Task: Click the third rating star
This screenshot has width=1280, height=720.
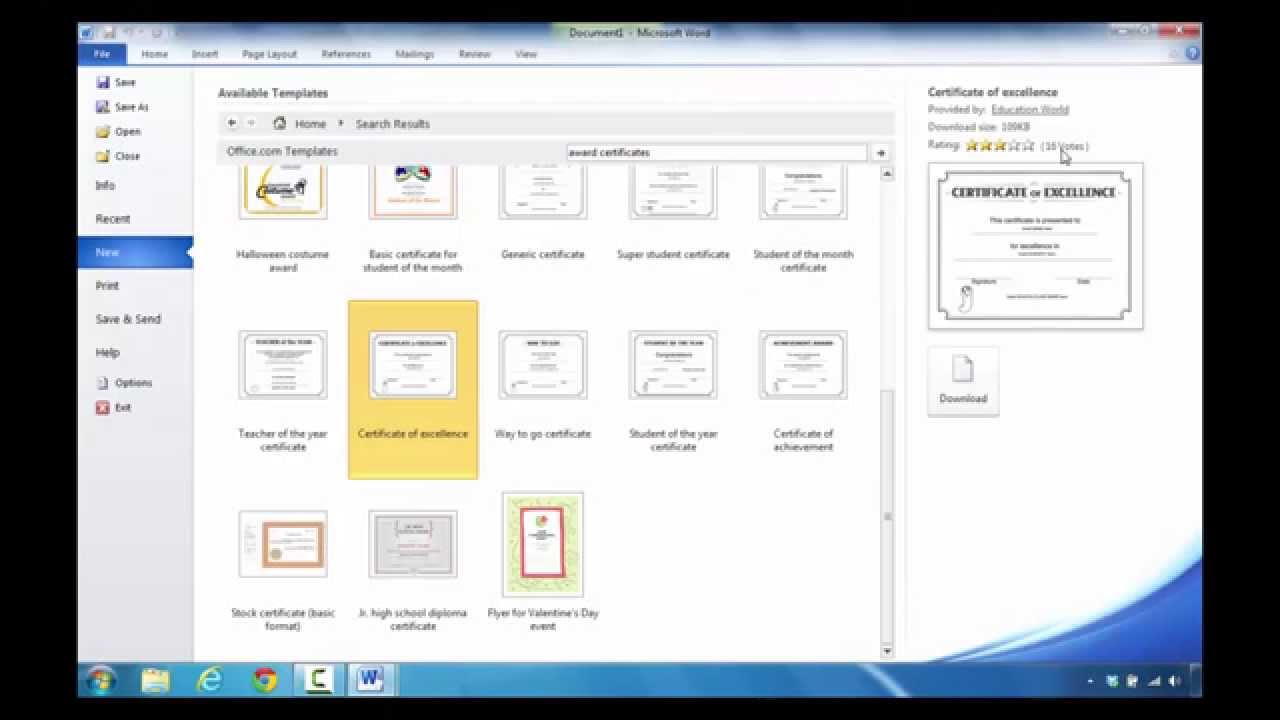Action: coord(1000,146)
